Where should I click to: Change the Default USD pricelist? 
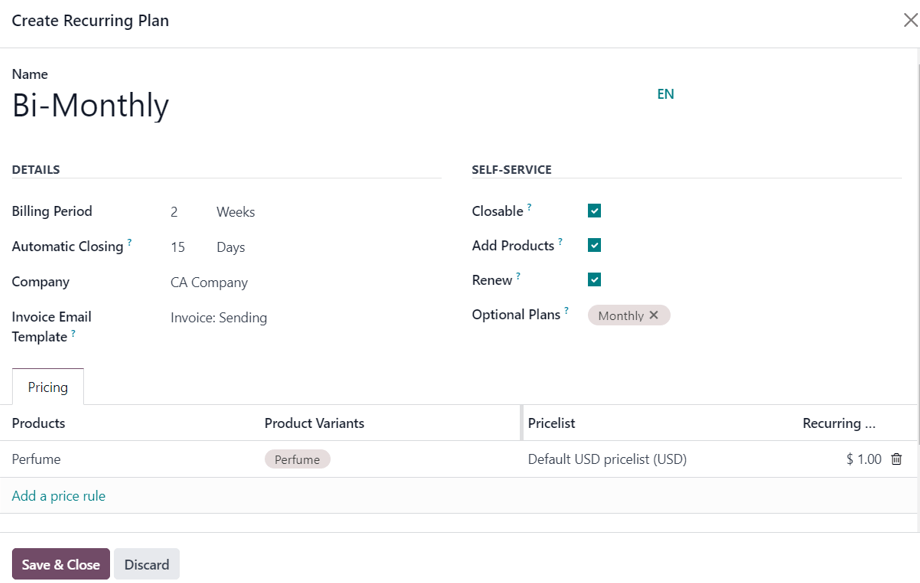607,459
